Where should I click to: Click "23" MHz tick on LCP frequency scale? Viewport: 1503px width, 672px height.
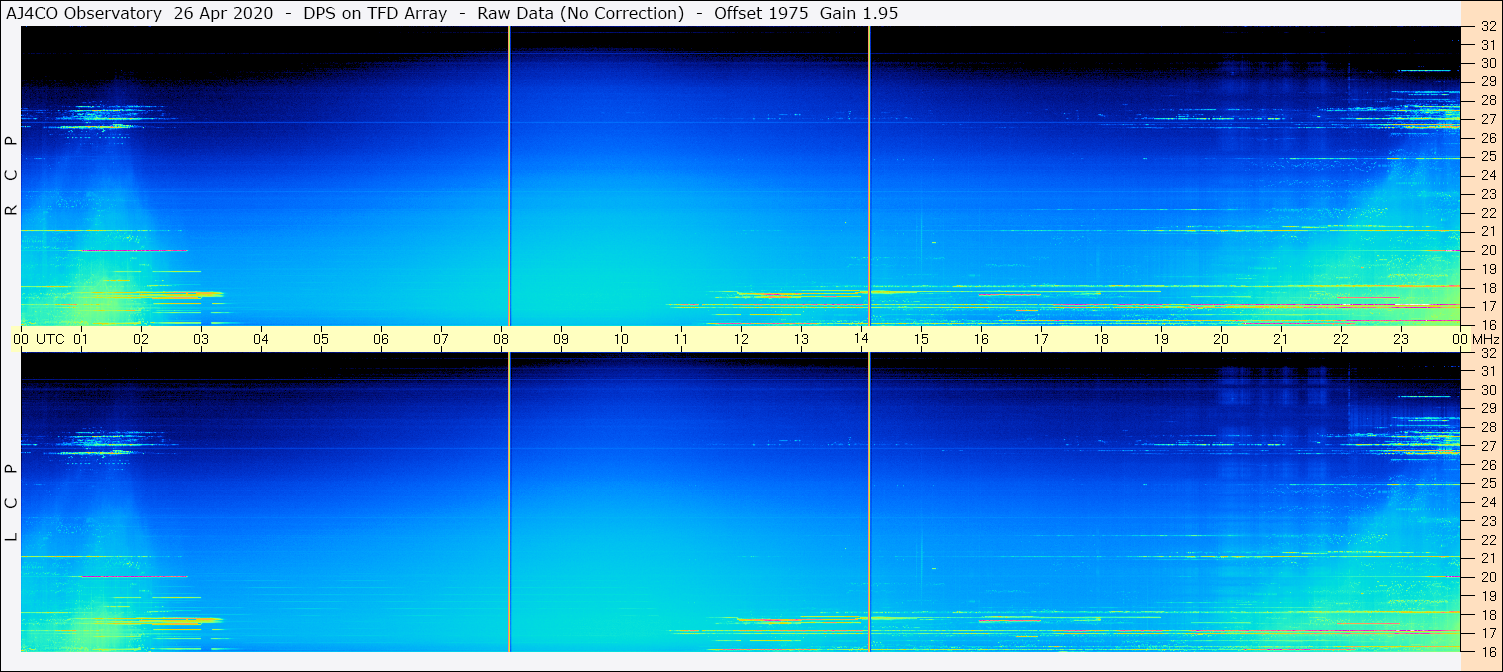pos(1487,521)
